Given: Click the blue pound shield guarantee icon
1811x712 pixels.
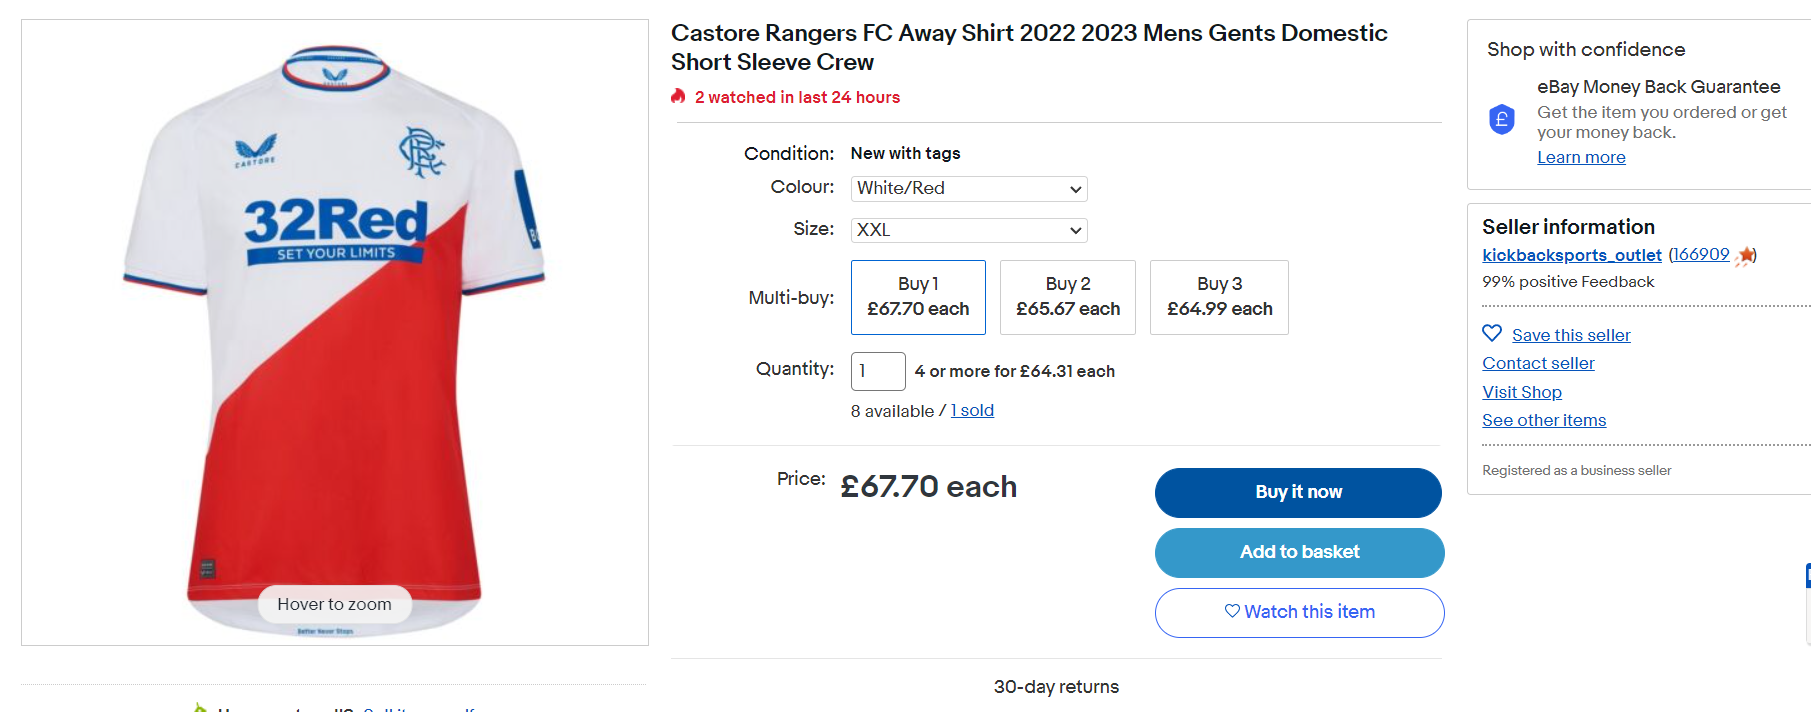Looking at the screenshot, I should [1501, 120].
